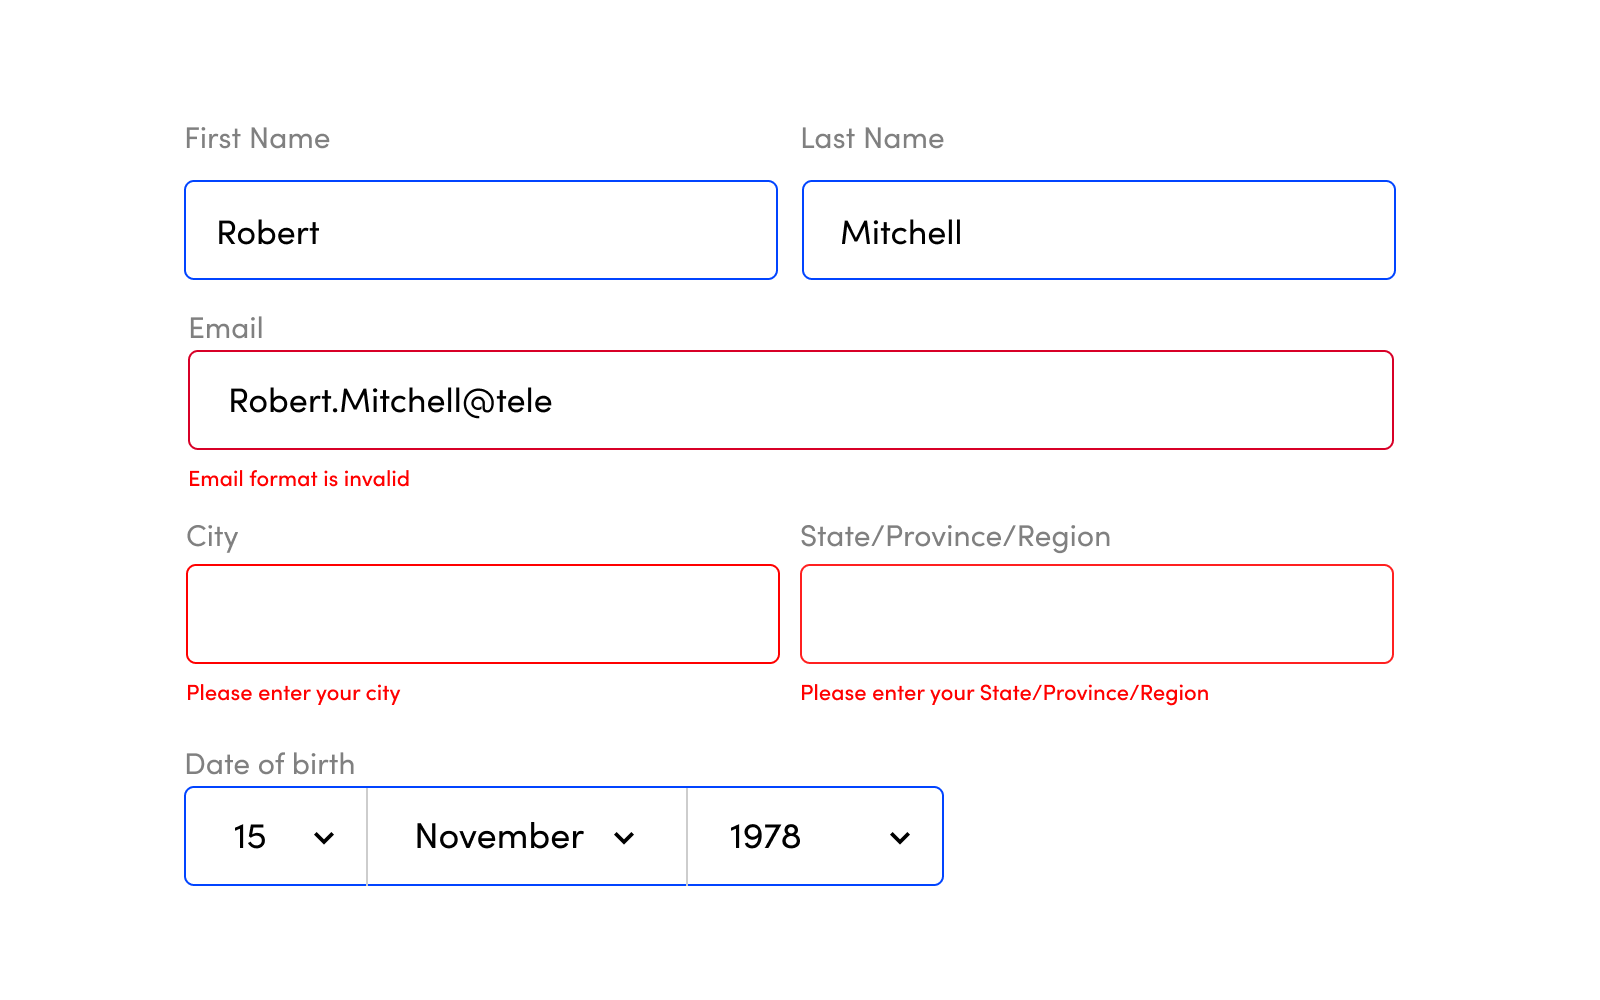Viewport: 1600px width, 1000px height.
Task: Click the 'Email format is invalid' error message
Action: (297, 479)
